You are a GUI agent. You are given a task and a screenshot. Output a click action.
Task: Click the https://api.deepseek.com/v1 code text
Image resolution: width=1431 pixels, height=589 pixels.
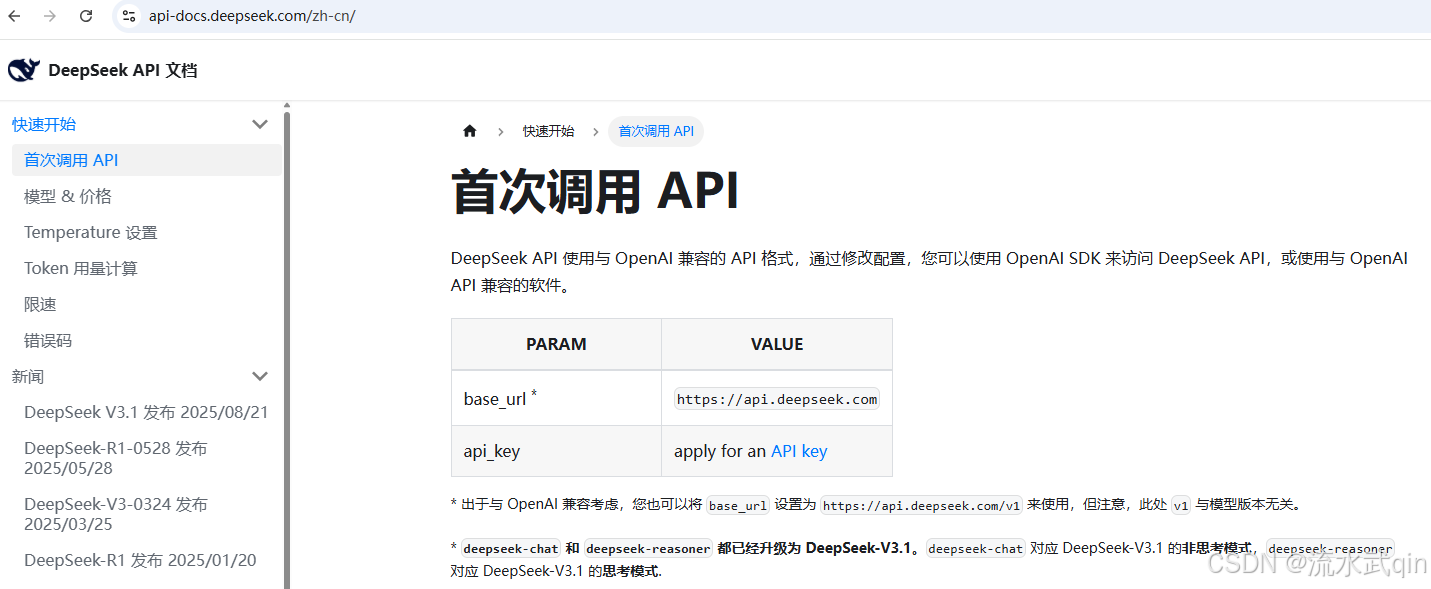921,505
